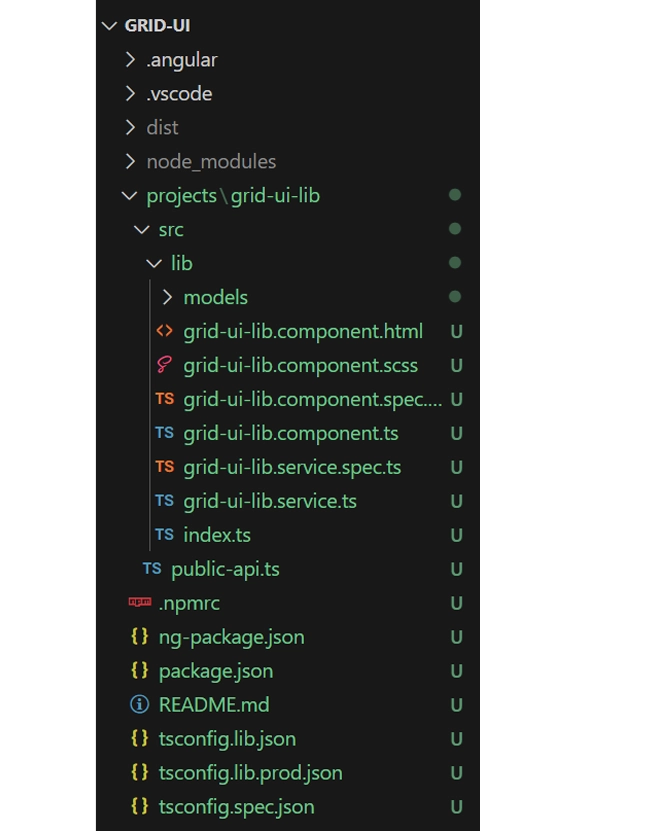Select the dist folder name
Screen dimensions: 645x831
(162, 128)
